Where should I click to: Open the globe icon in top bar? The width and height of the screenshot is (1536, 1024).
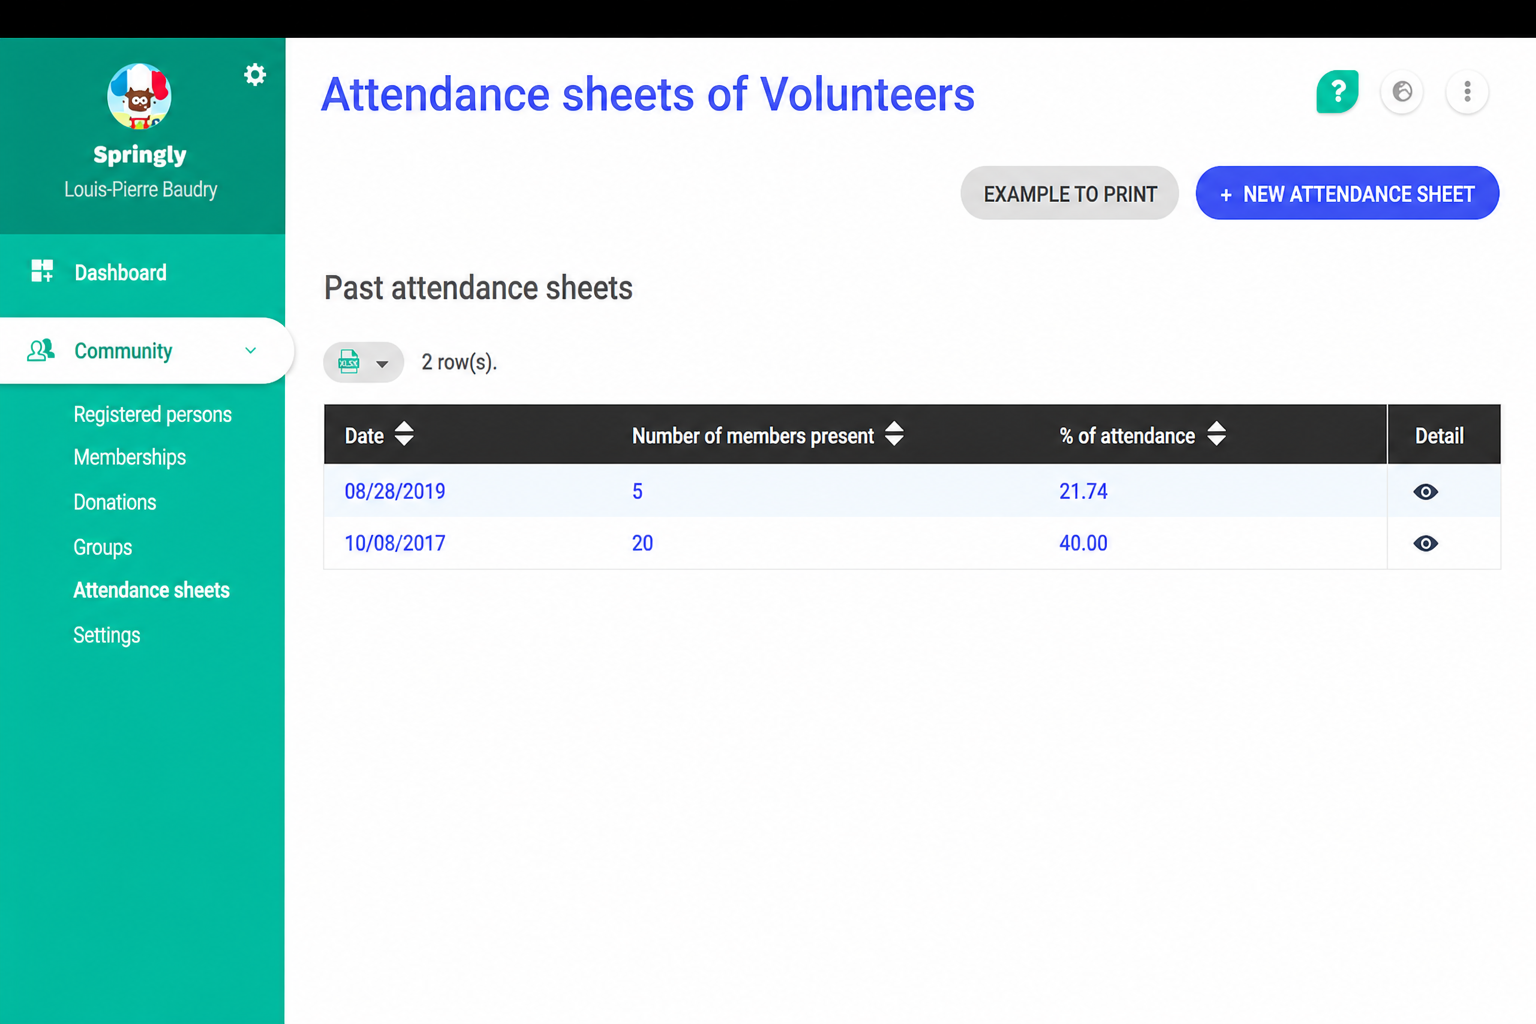click(1402, 92)
